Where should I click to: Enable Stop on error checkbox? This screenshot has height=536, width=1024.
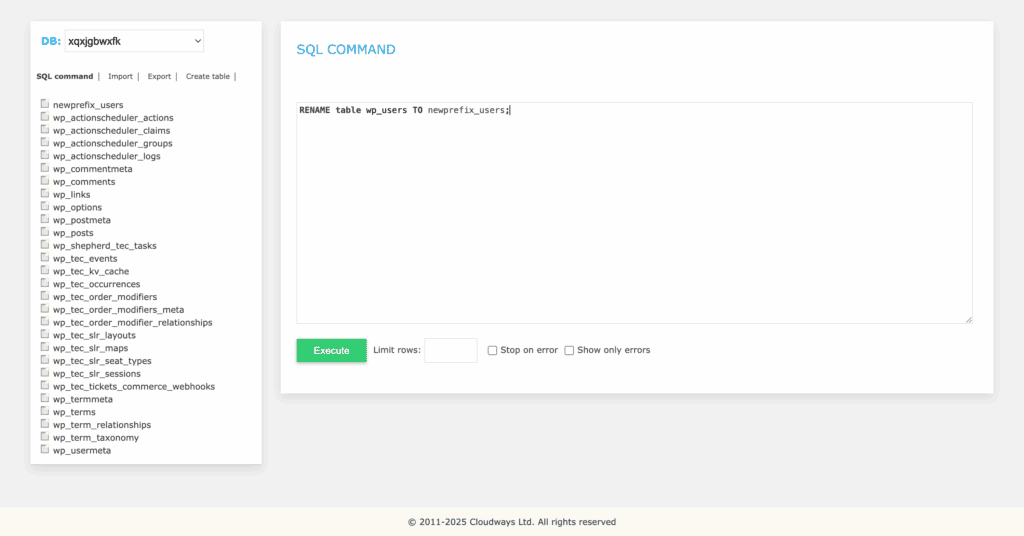(492, 351)
